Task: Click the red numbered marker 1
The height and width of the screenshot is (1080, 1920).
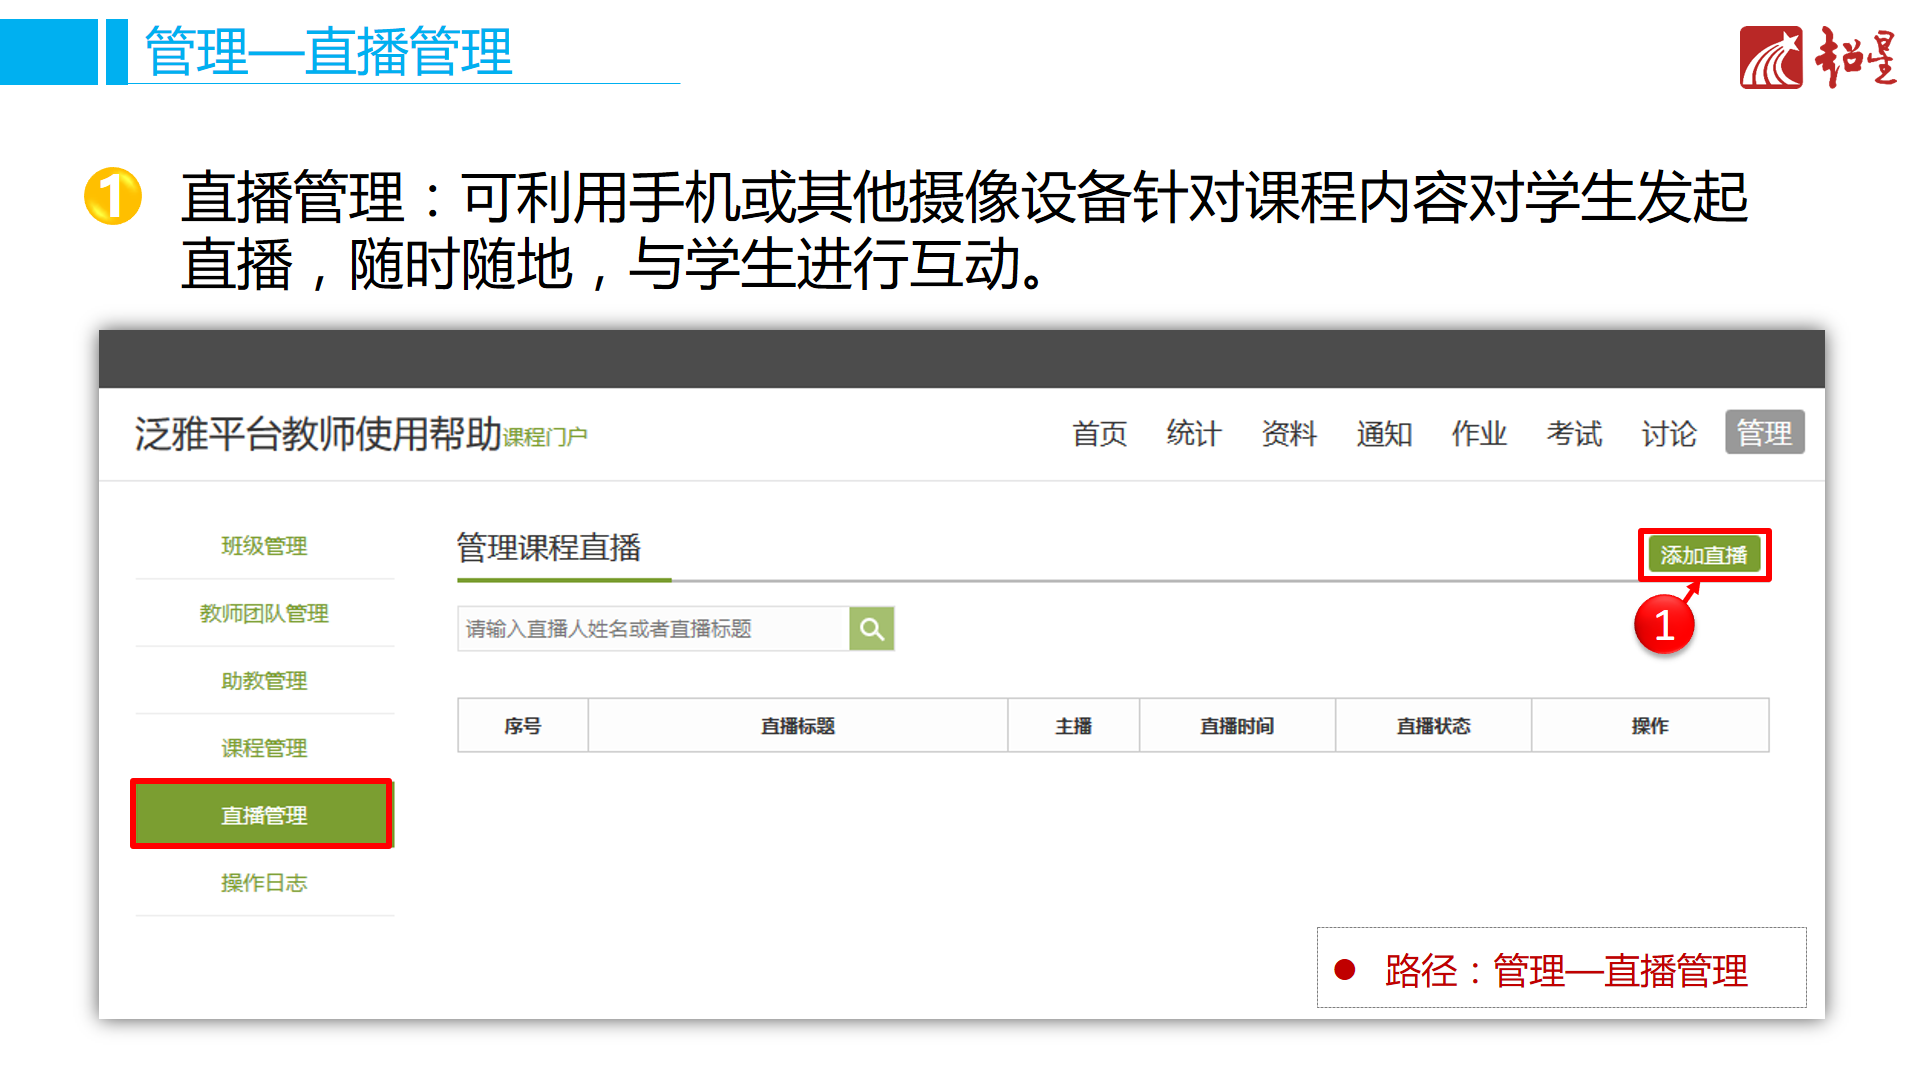Action: click(1664, 626)
